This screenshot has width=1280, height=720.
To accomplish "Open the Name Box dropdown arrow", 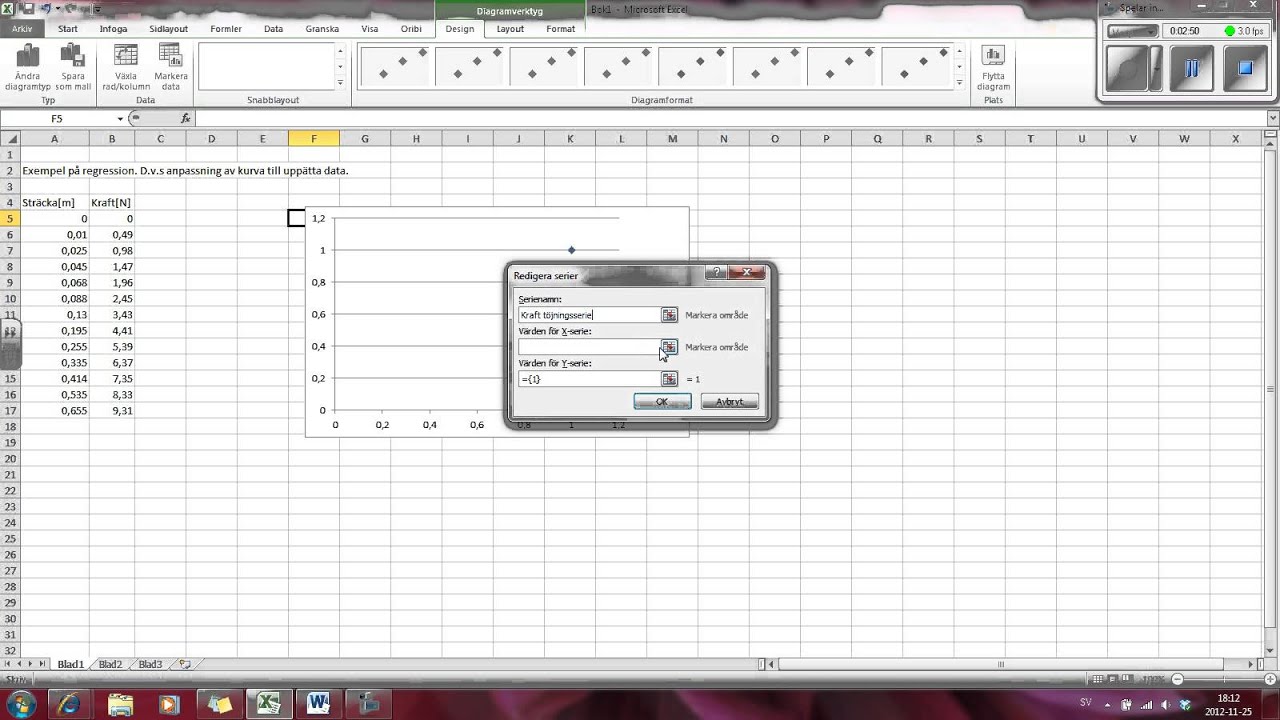I will pyautogui.click(x=120, y=118).
